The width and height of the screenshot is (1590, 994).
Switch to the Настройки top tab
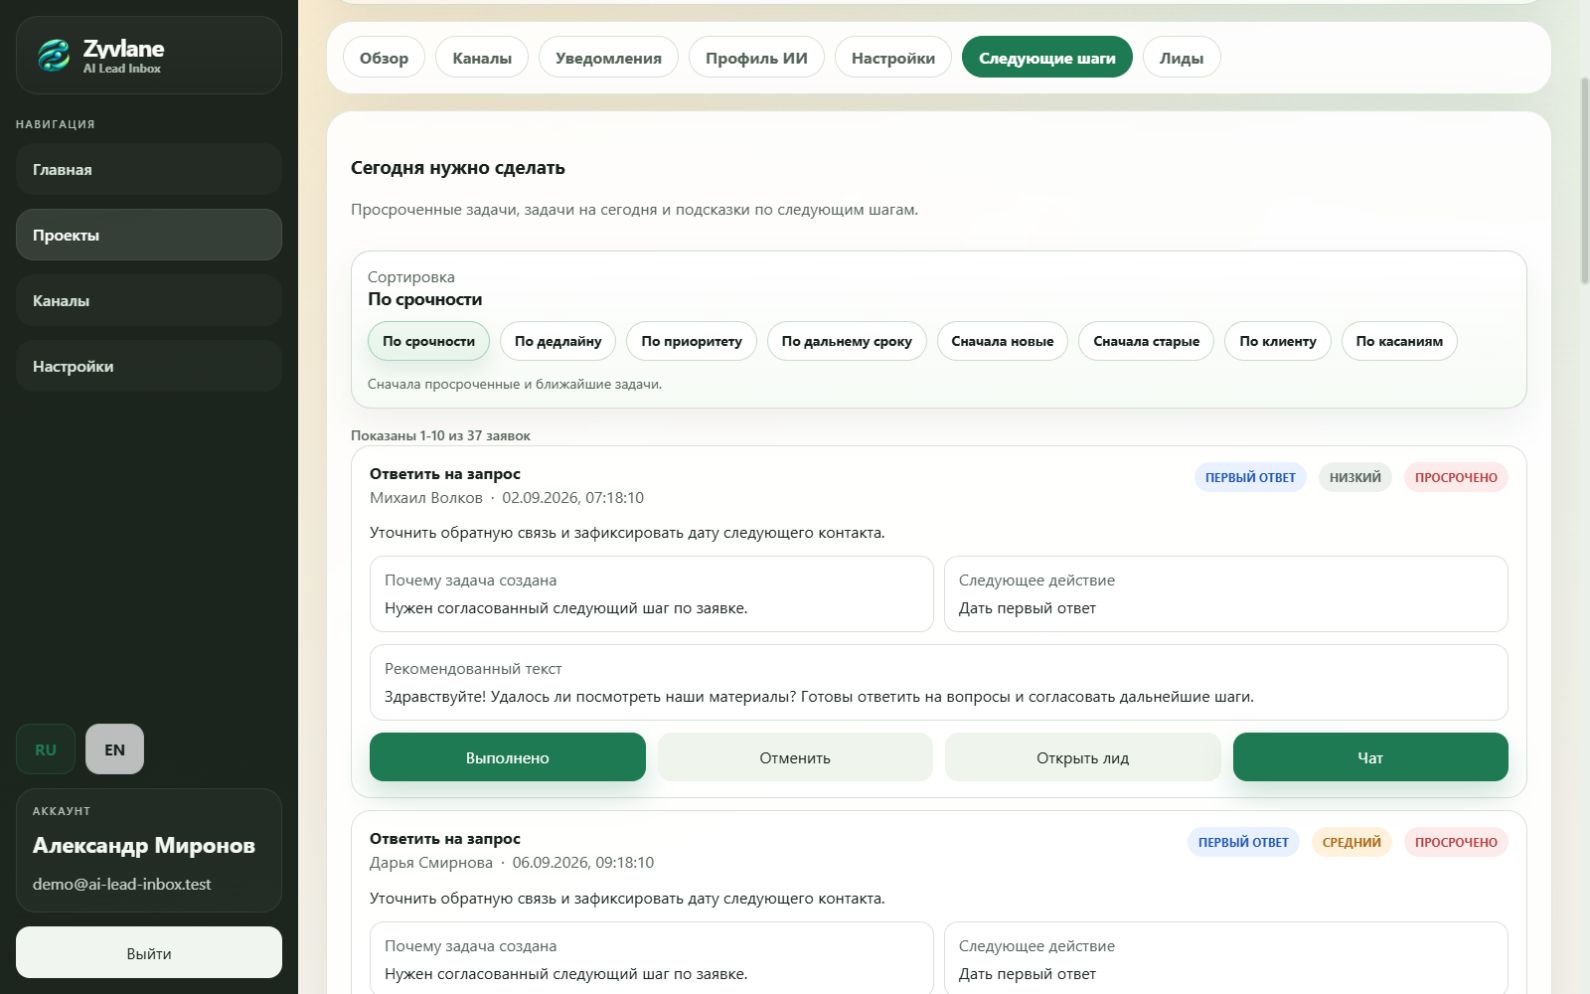(893, 57)
